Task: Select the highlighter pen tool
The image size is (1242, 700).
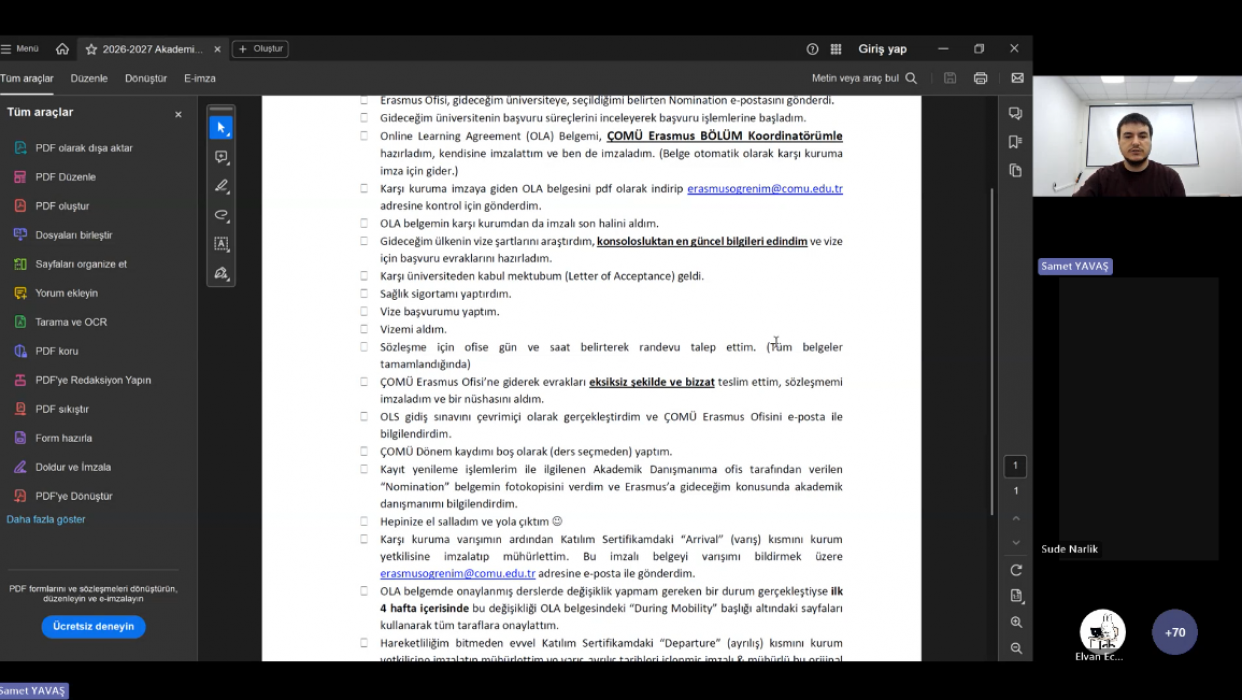Action: pyautogui.click(x=221, y=186)
